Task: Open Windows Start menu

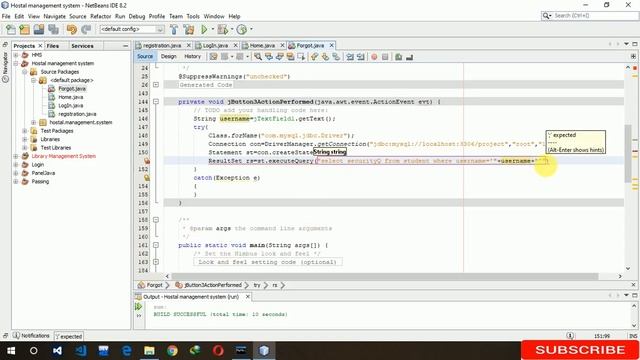Action: click(x=11, y=351)
